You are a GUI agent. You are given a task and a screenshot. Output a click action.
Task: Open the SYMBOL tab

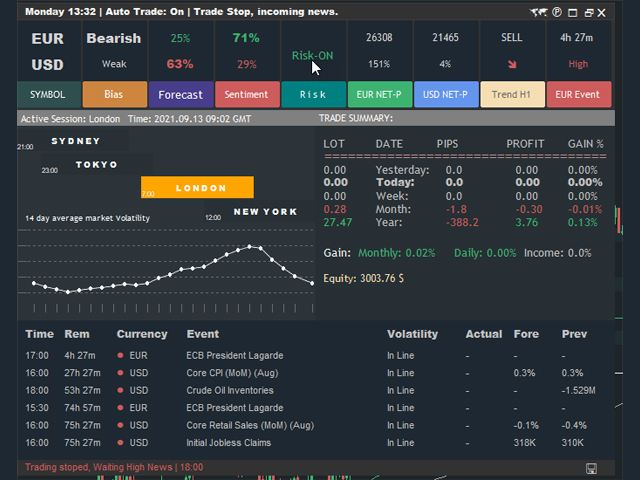point(47,95)
